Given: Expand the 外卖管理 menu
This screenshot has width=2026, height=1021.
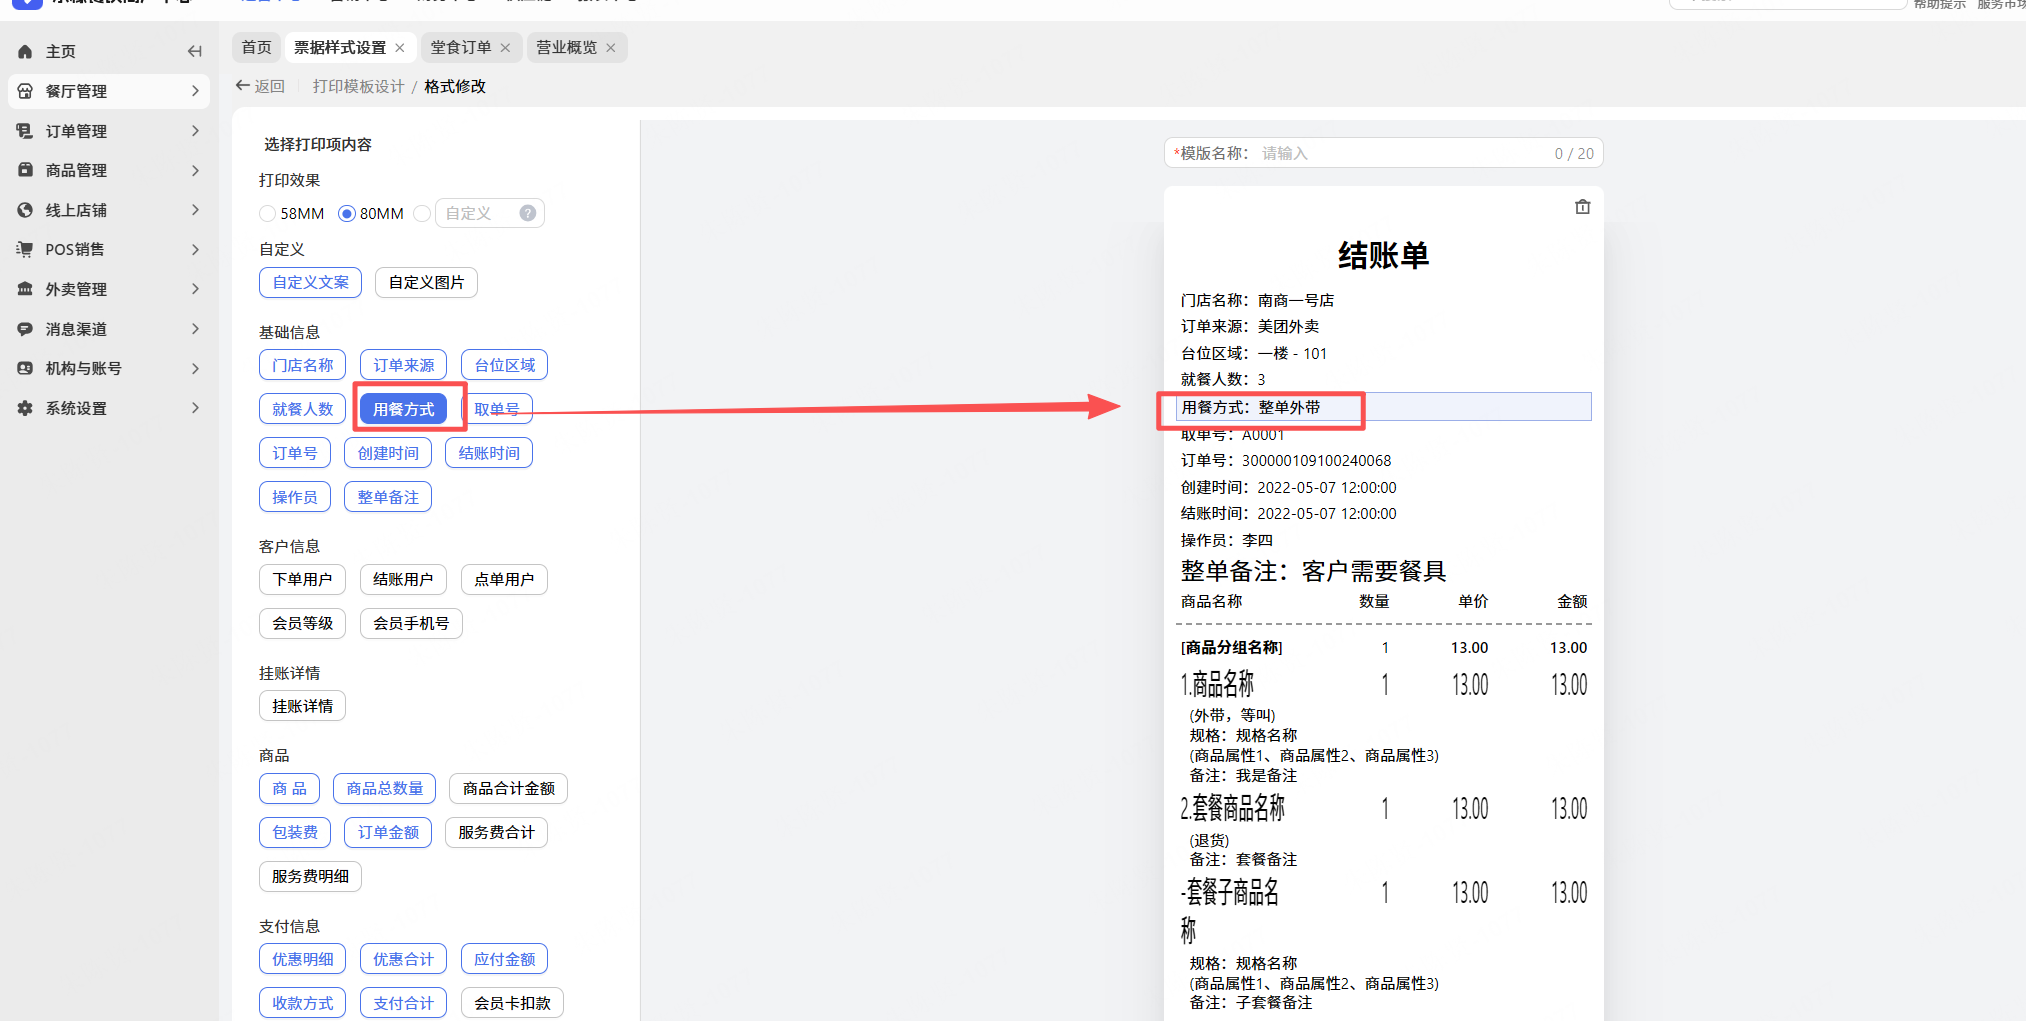Looking at the screenshot, I should point(195,289).
